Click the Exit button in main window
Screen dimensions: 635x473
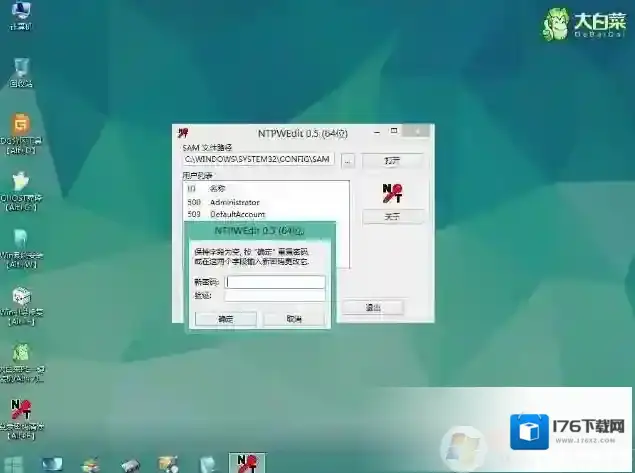pyautogui.click(x=373, y=307)
